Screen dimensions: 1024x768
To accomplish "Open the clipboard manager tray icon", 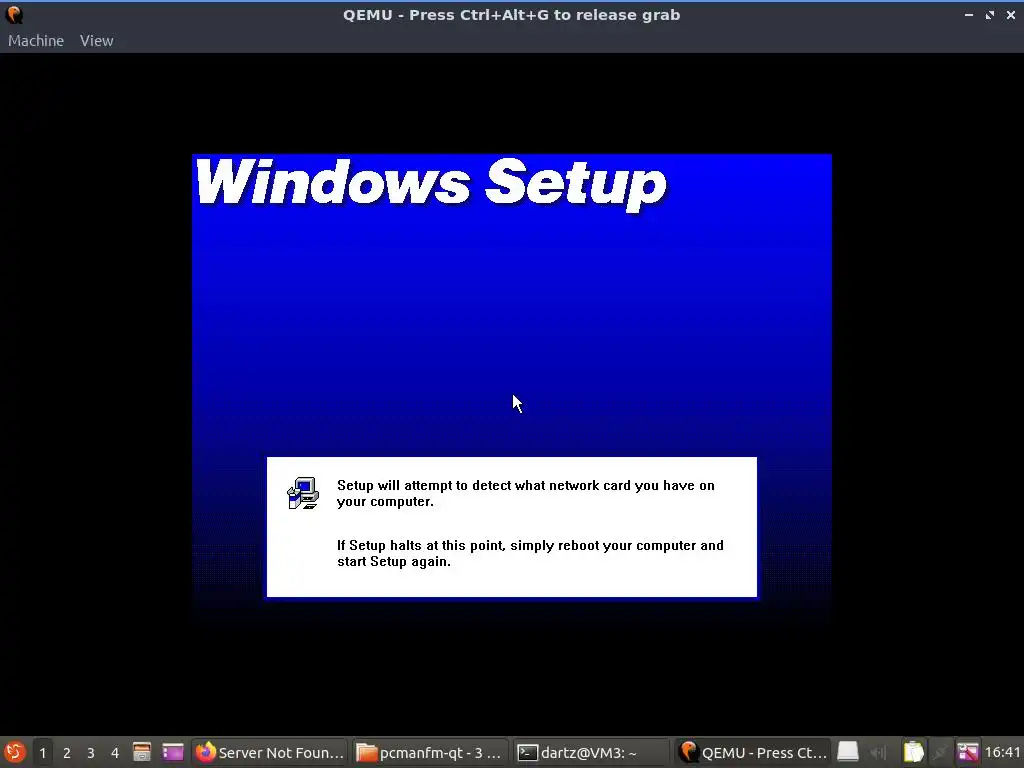I will tap(914, 752).
